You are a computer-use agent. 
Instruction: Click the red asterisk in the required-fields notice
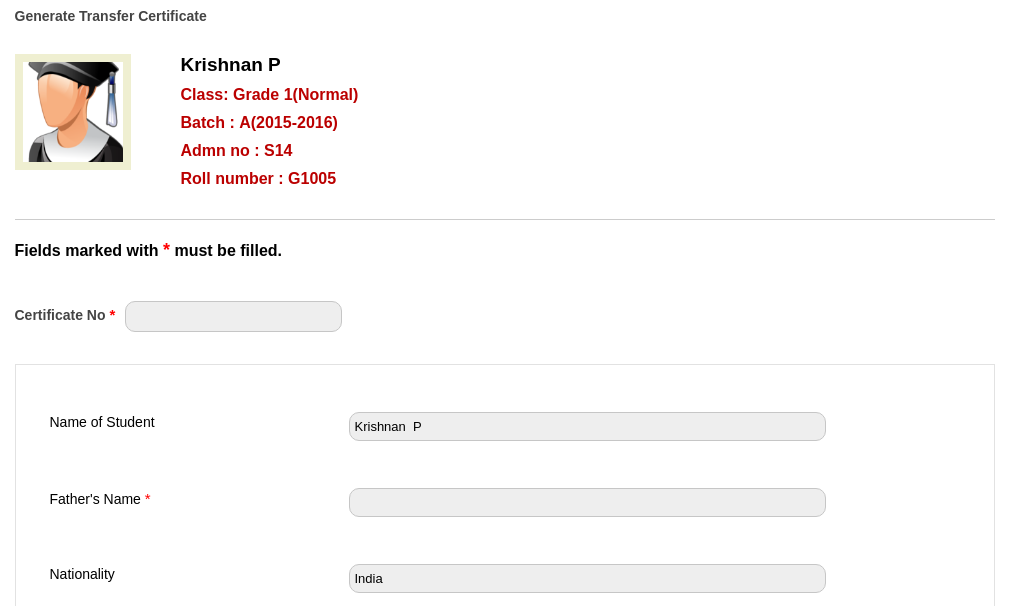[166, 249]
